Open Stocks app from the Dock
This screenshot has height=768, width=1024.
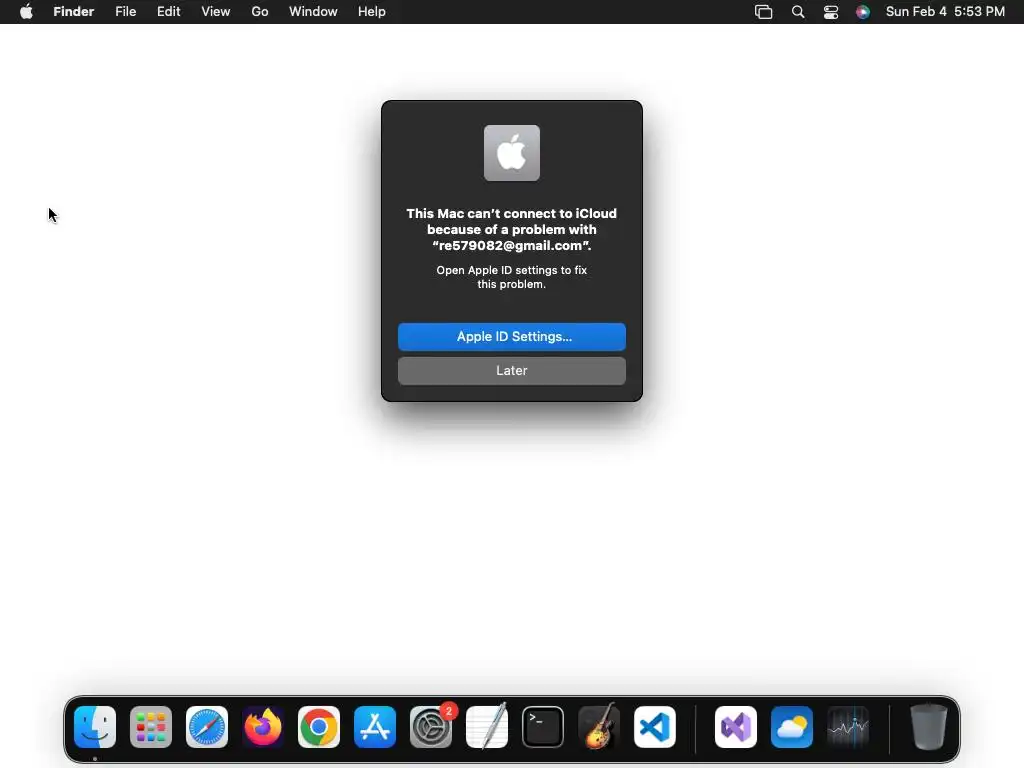(x=848, y=727)
